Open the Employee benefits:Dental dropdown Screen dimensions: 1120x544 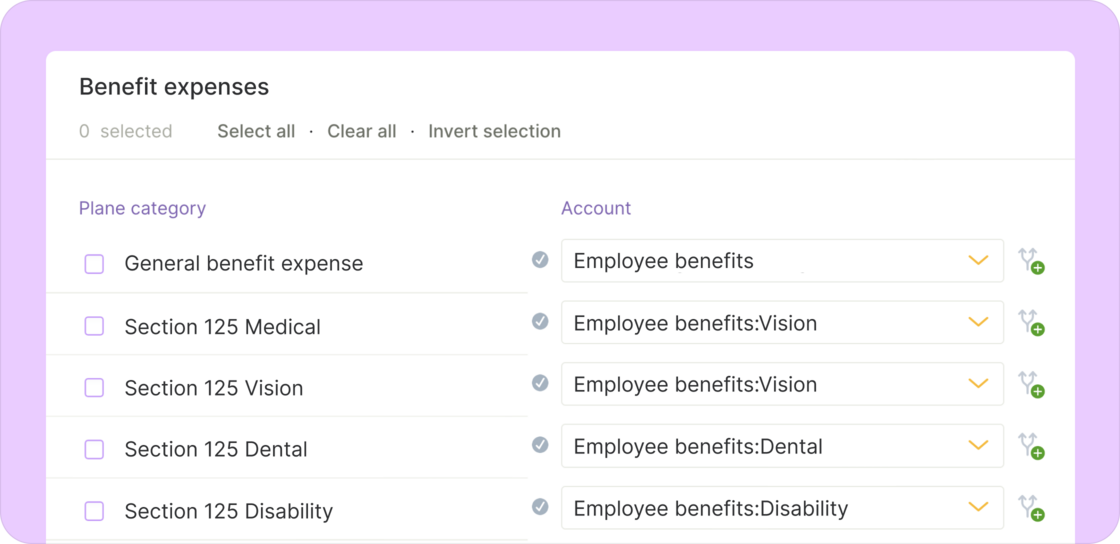click(782, 446)
